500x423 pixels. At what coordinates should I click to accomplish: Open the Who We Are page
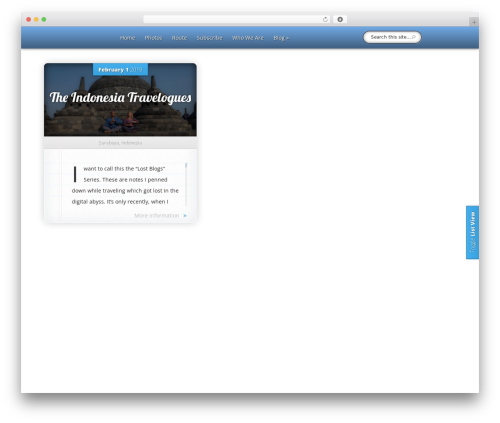coord(248,38)
